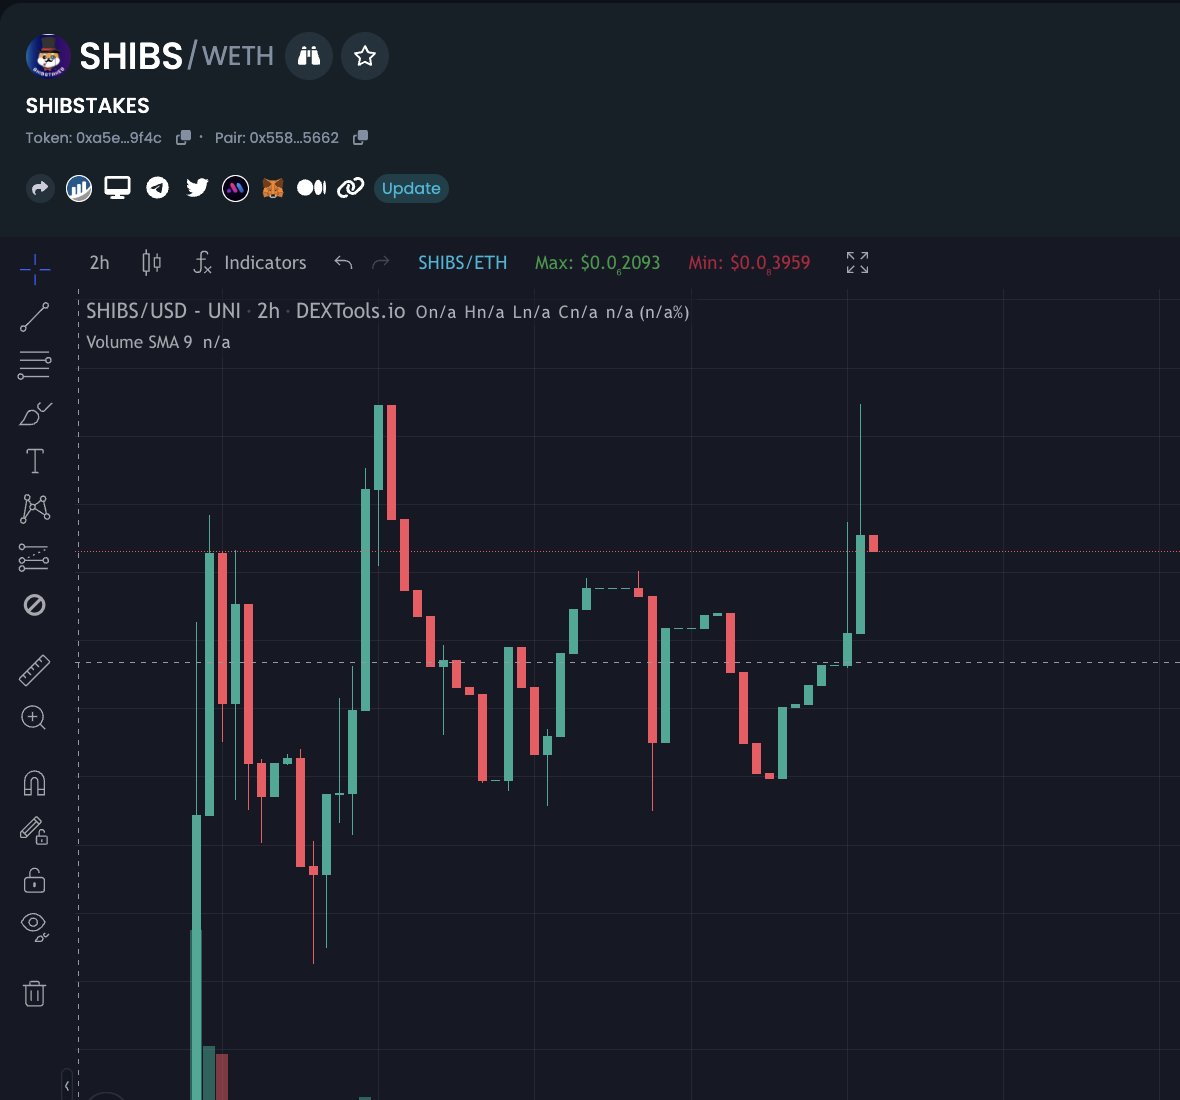Select the crosshair cursor tool
This screenshot has width=1180, height=1100.
pyautogui.click(x=35, y=269)
